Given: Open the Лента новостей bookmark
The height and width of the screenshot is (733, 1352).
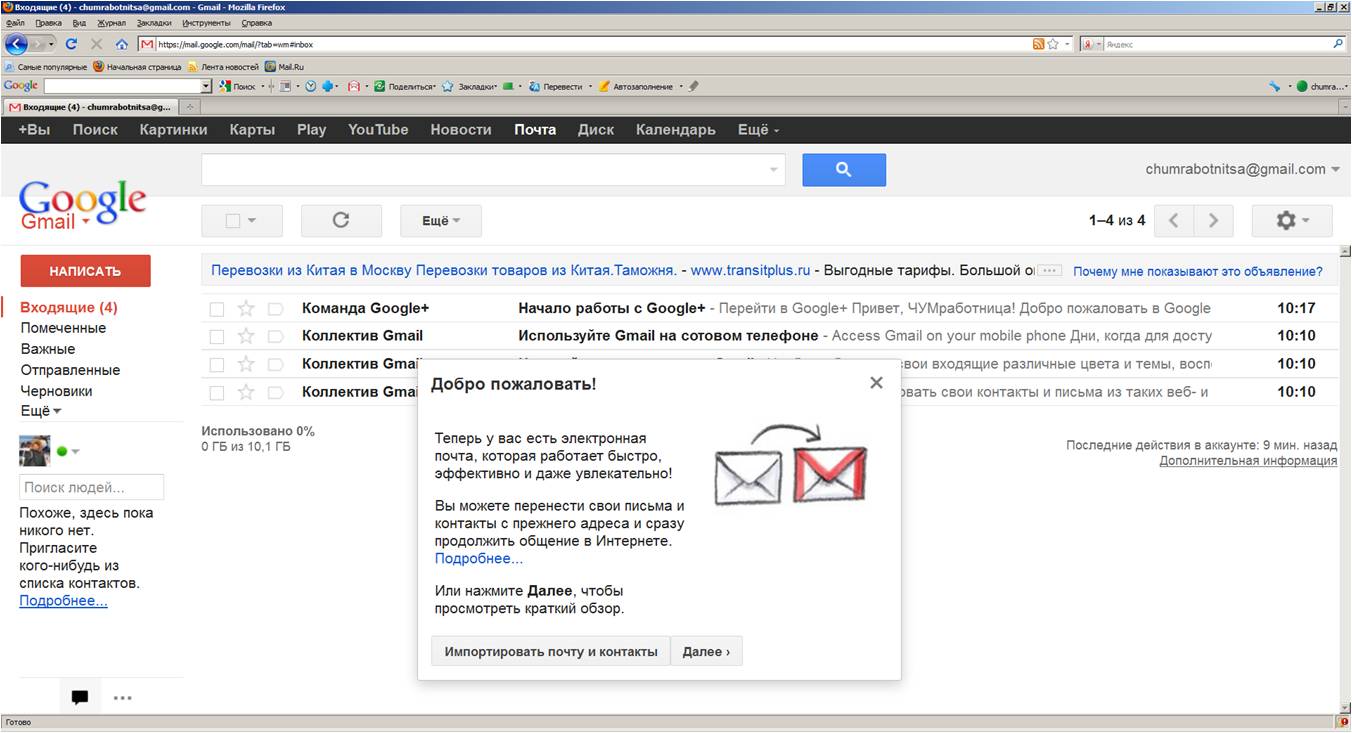Looking at the screenshot, I should [223, 67].
